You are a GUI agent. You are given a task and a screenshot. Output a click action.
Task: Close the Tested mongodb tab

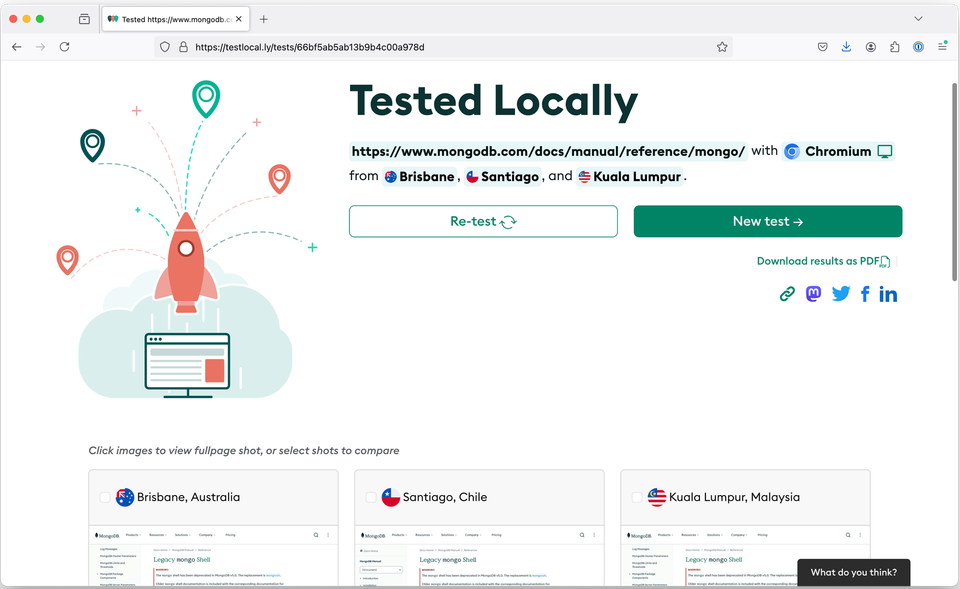click(x=239, y=19)
